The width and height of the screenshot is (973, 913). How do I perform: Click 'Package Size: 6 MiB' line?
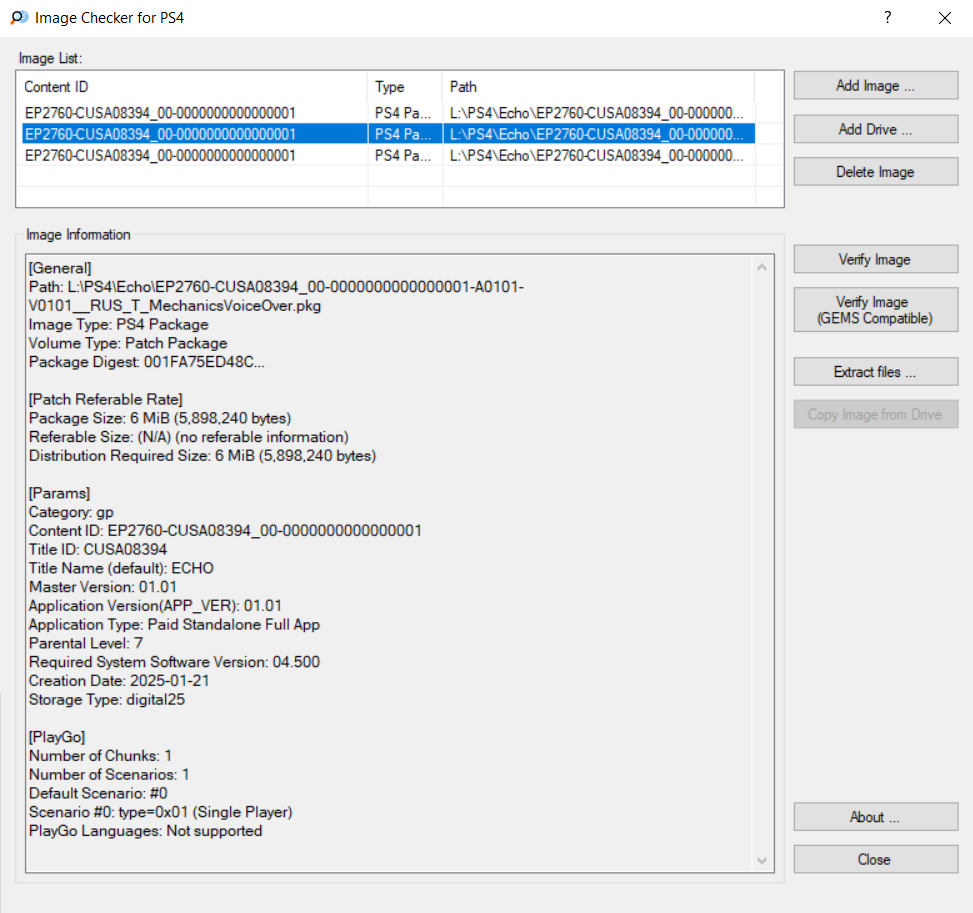point(160,418)
